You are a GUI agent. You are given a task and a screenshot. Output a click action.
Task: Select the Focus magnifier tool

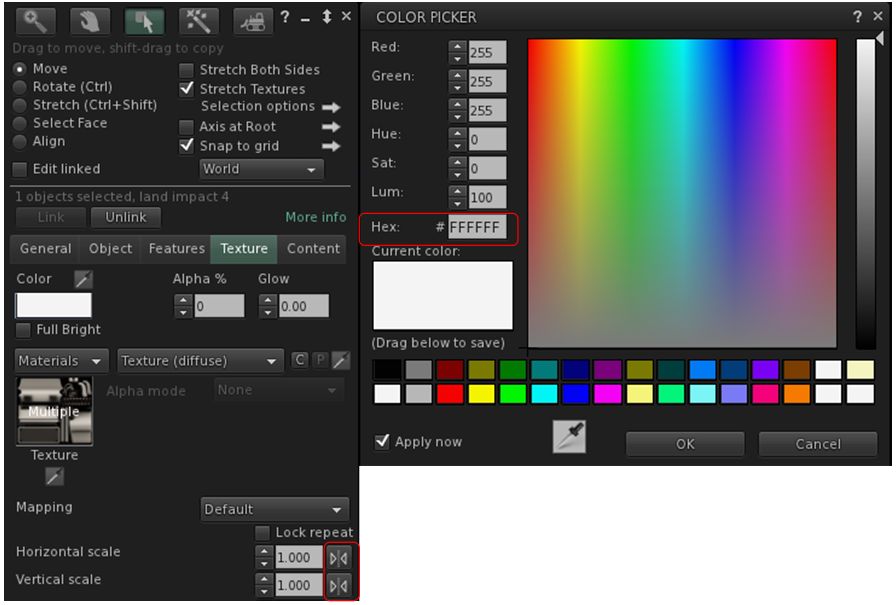[x=36, y=20]
